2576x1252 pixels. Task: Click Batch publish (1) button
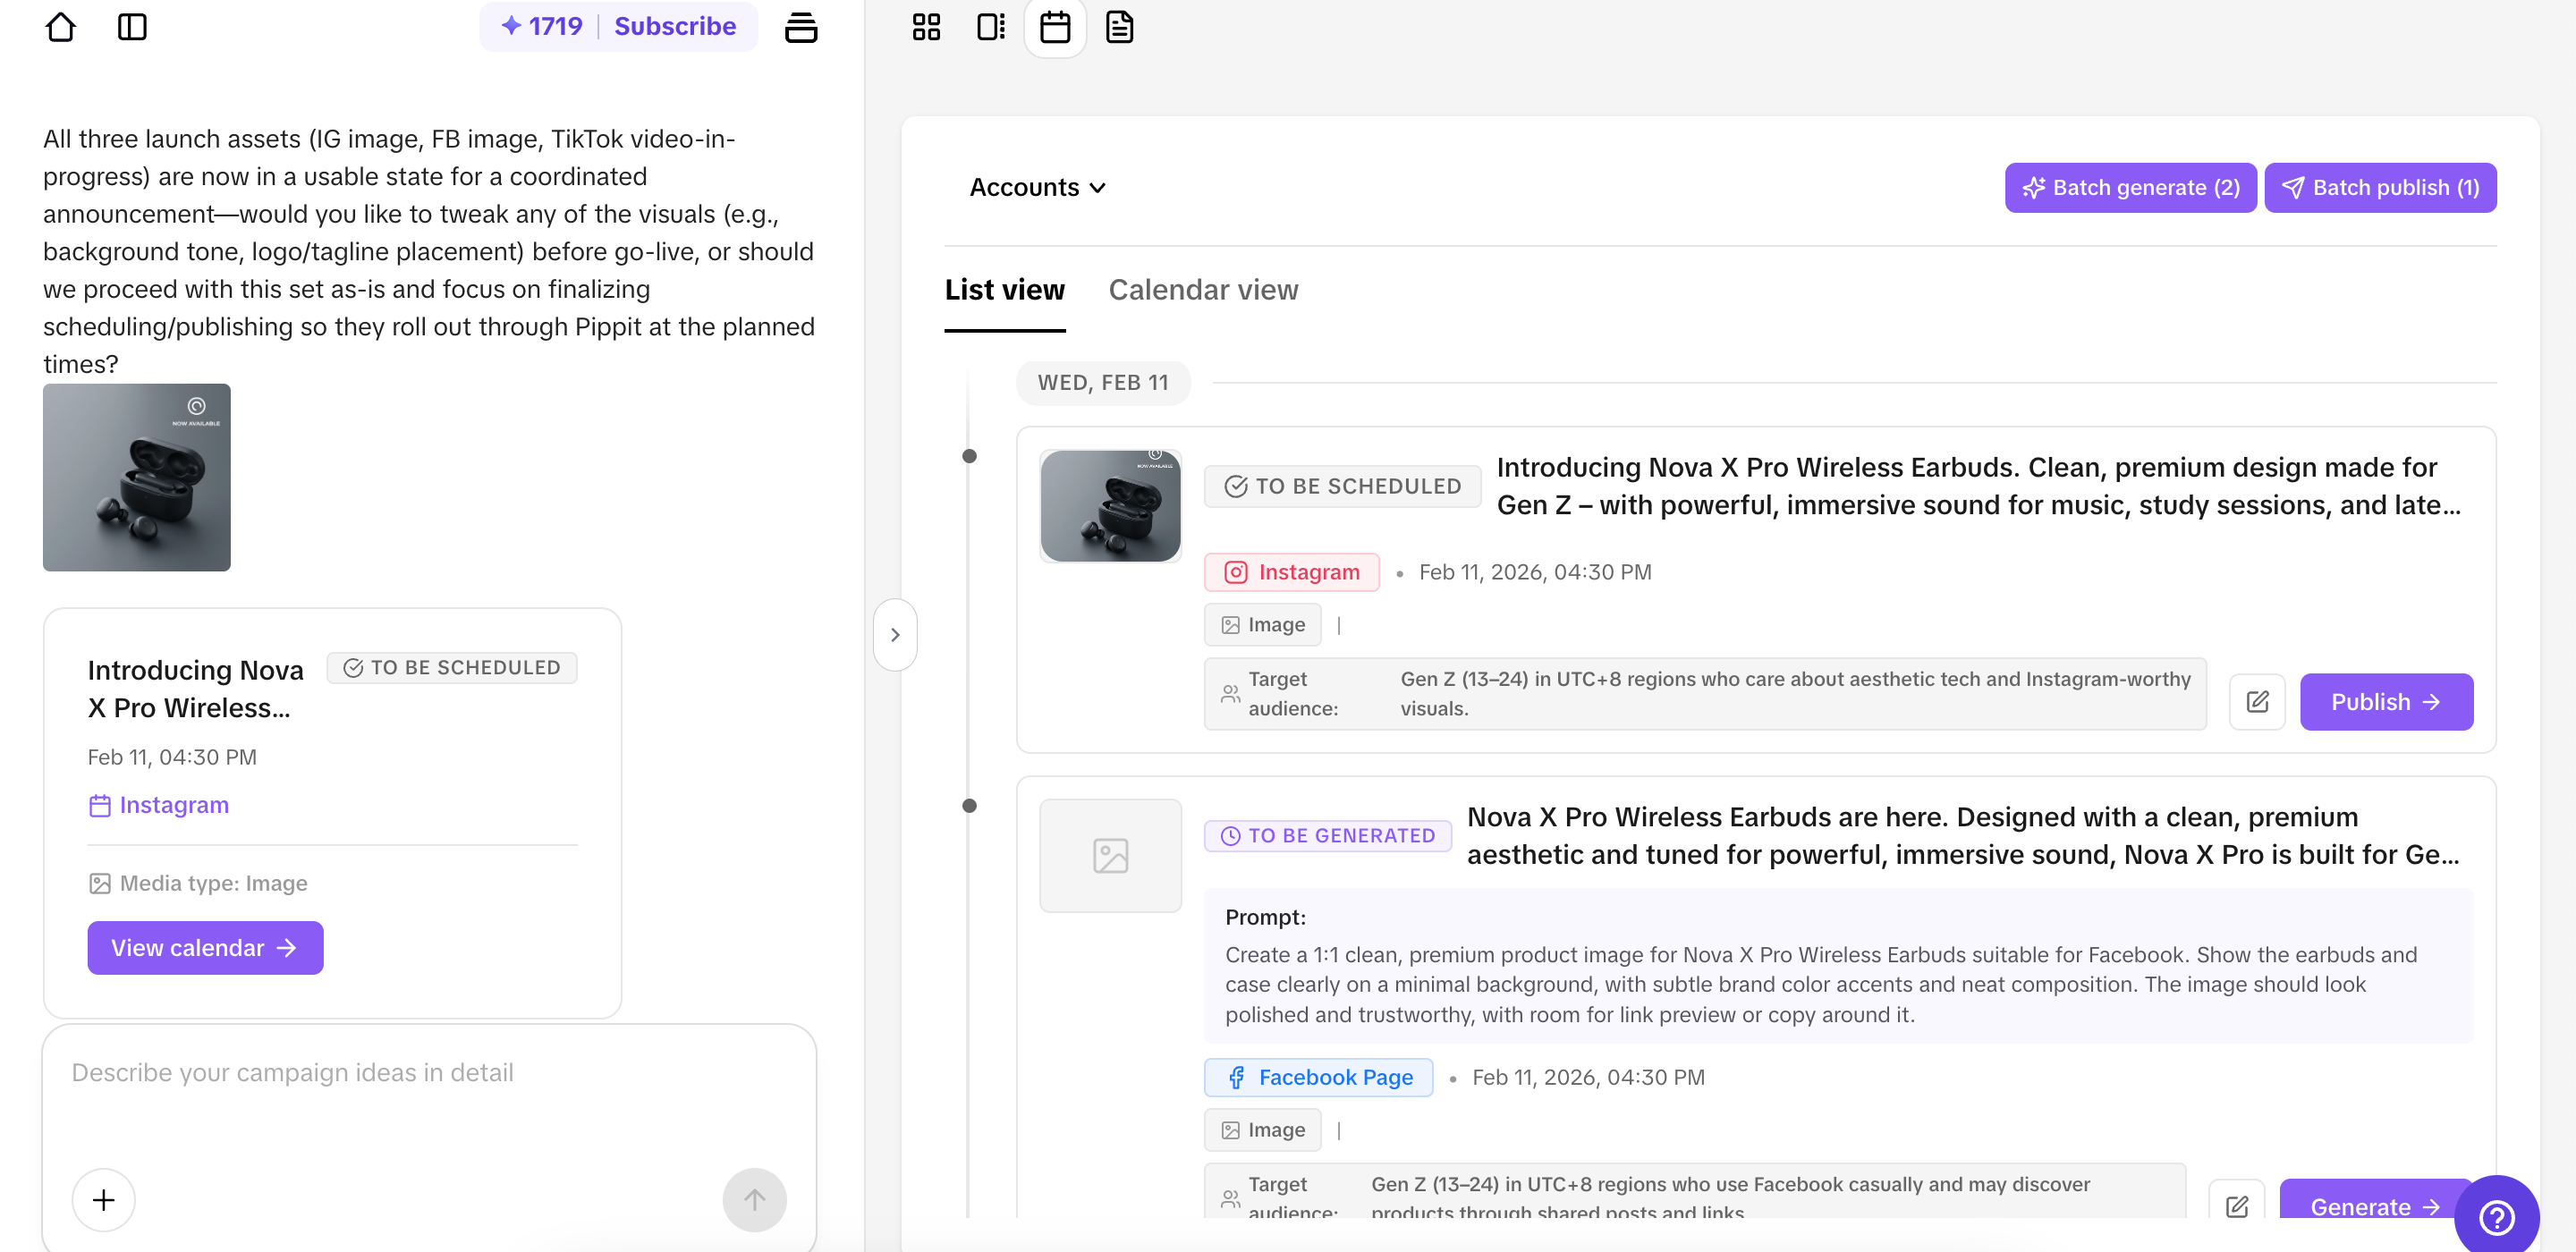coord(2379,187)
